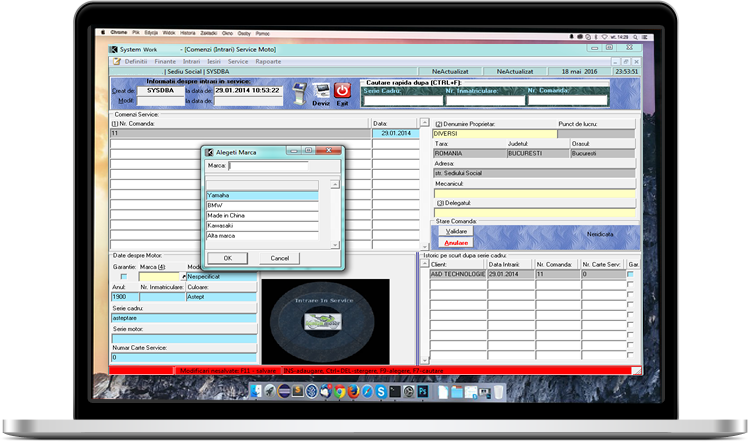Viewport: 749px width, 442px height.
Task: Click the Marca text input field
Action: (x=270, y=166)
